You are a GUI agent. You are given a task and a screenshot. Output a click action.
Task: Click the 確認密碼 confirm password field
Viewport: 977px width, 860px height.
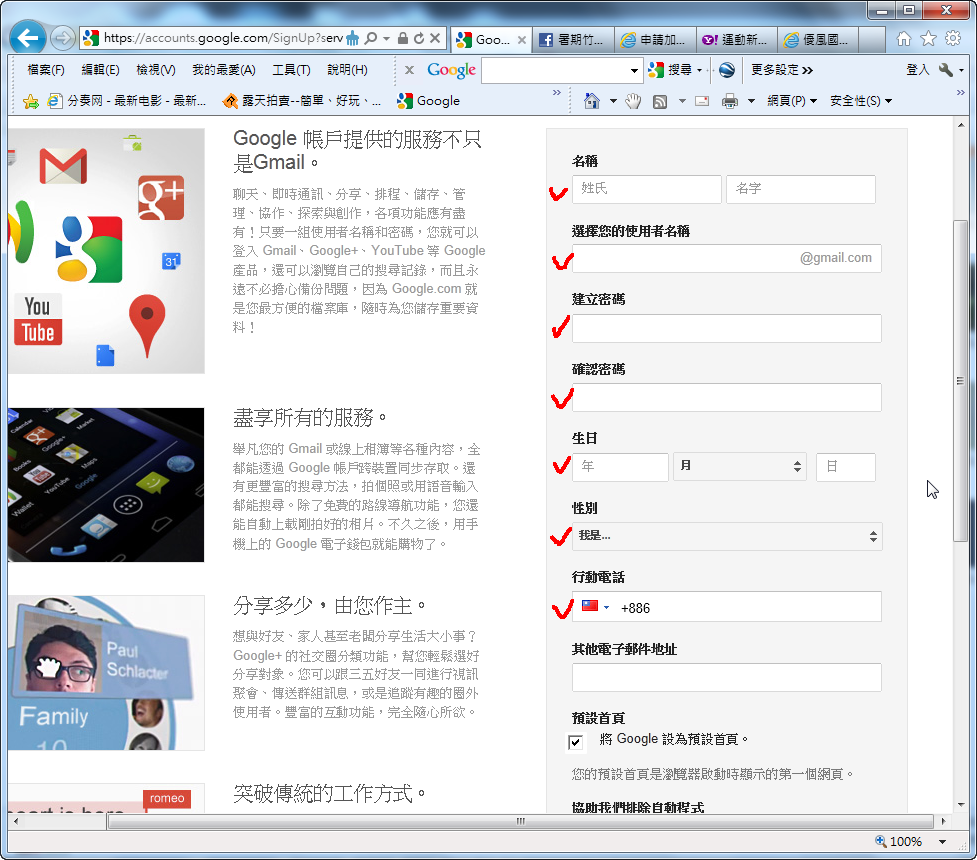(727, 397)
